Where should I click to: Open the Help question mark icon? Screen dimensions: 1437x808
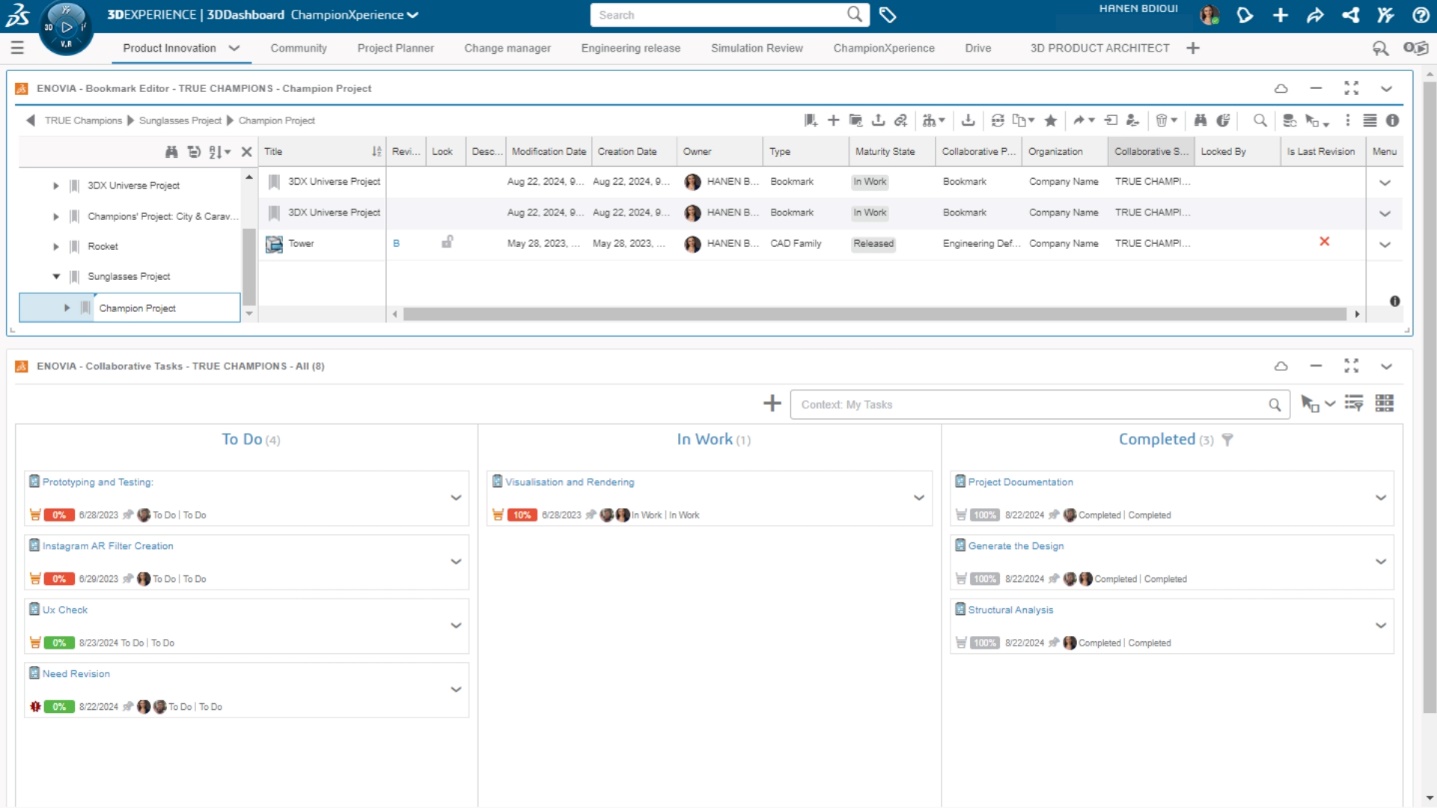click(1420, 15)
